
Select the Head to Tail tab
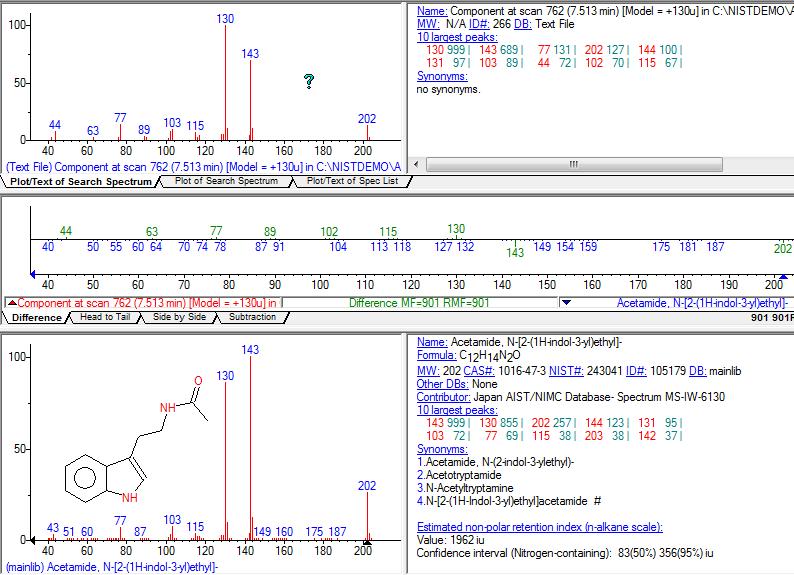point(105,317)
